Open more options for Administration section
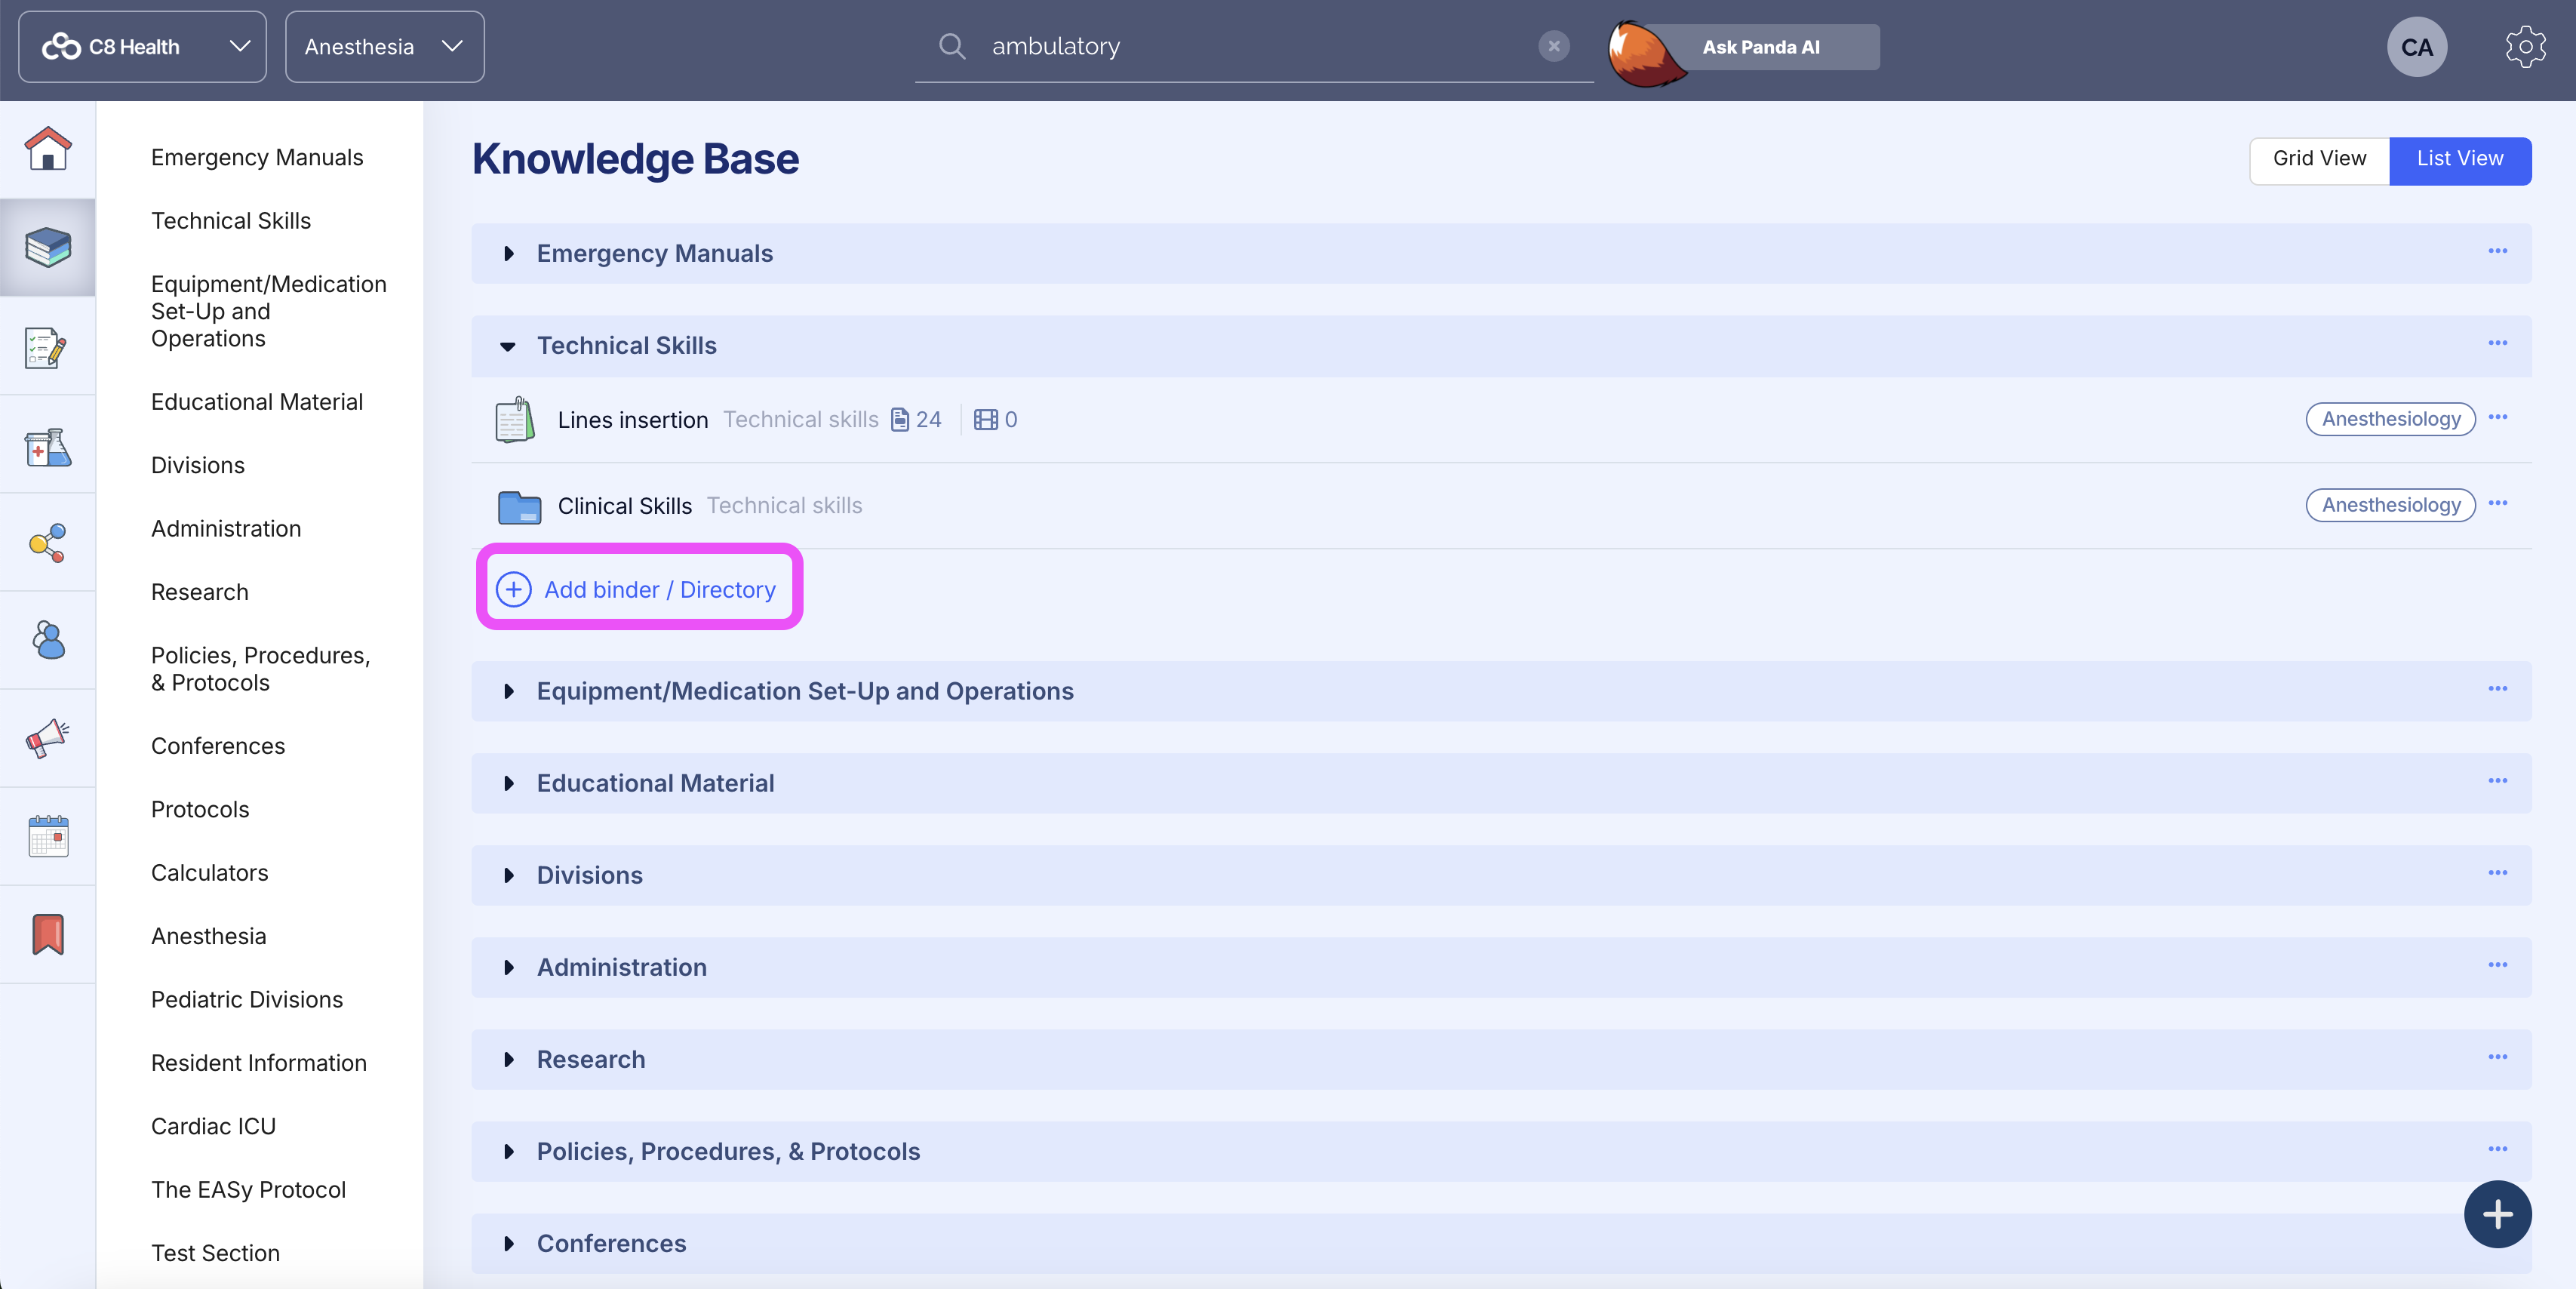Image resolution: width=2576 pixels, height=1289 pixels. (2497, 965)
